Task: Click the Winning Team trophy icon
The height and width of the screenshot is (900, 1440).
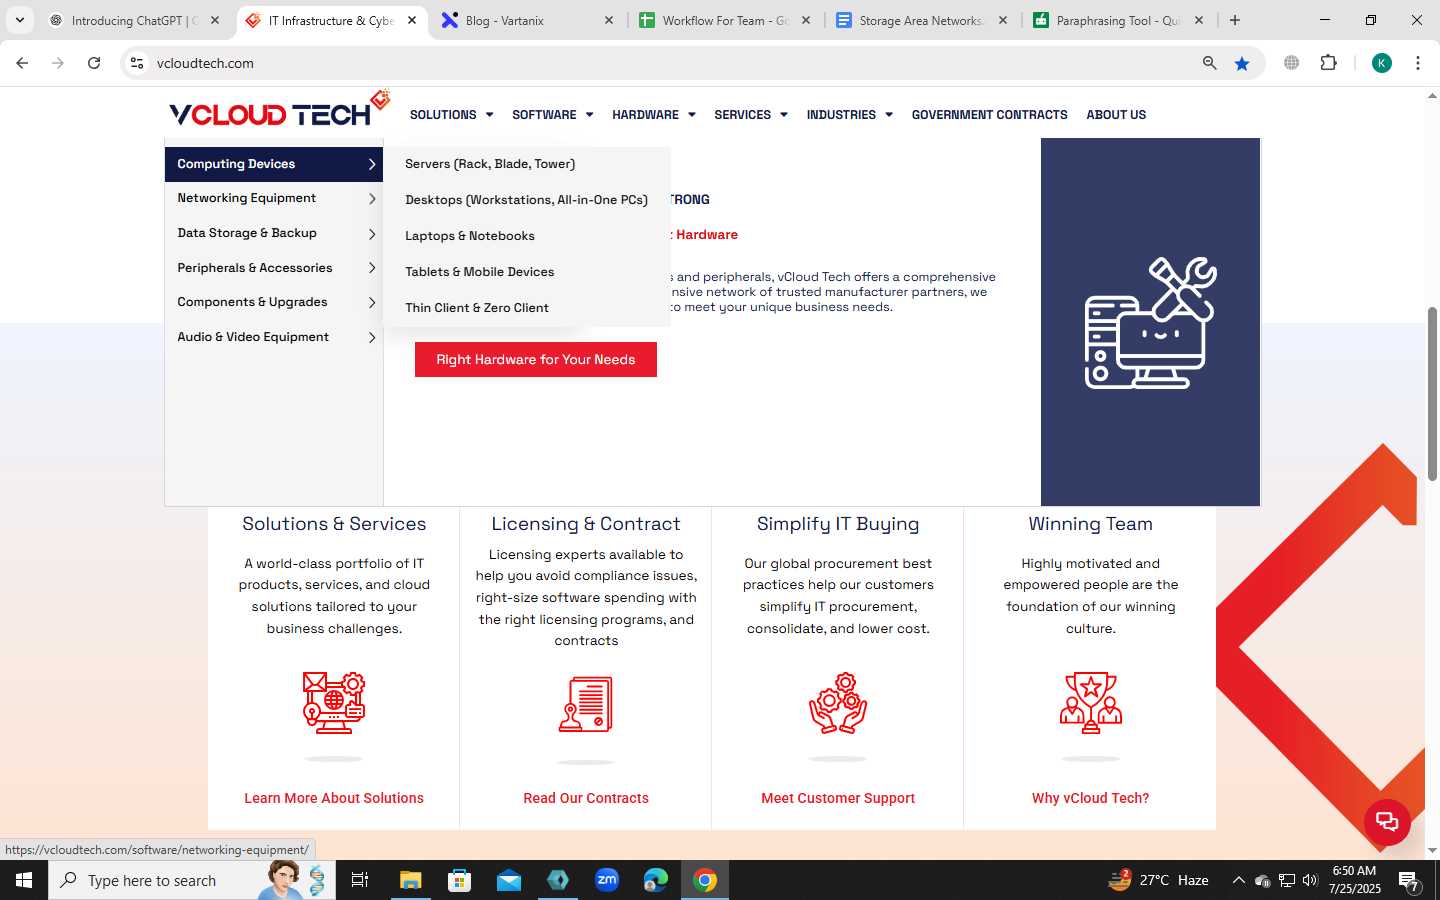Action: (1091, 703)
